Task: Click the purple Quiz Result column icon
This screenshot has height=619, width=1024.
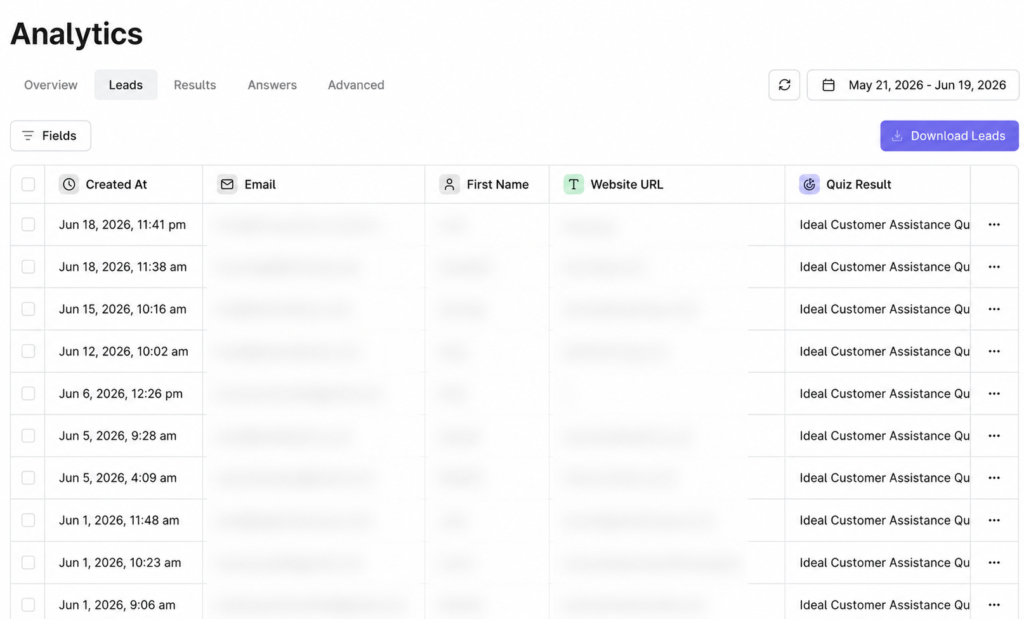Action: click(x=809, y=185)
